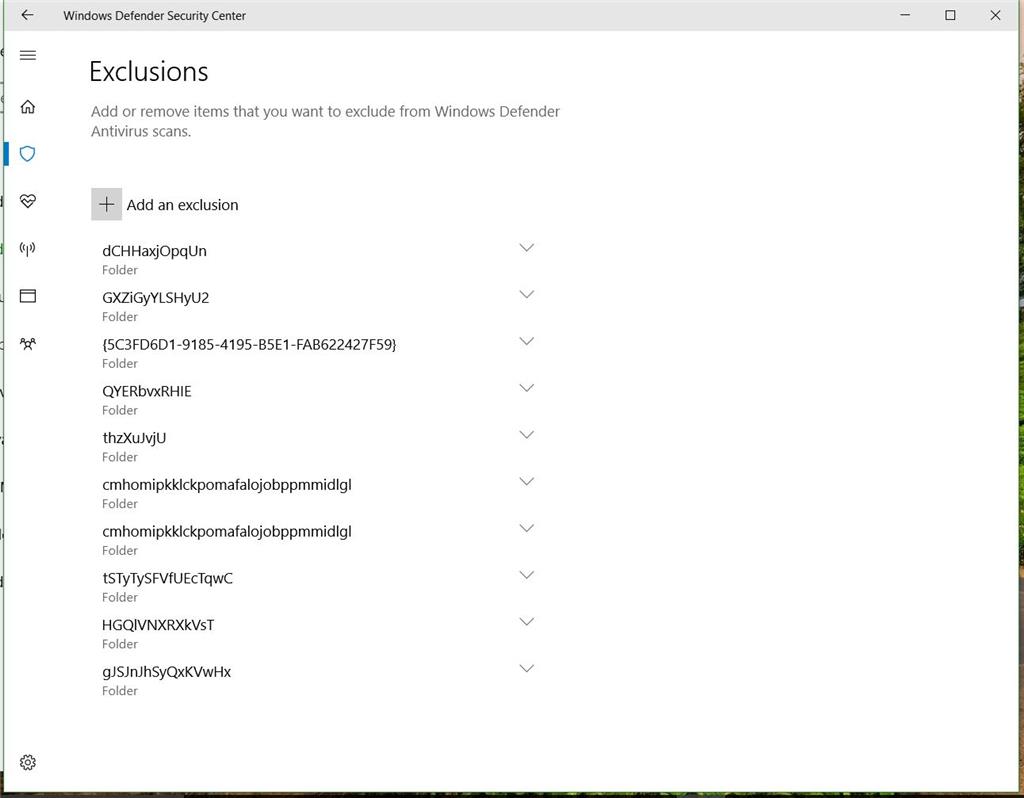Viewport: 1024px width, 798px height.
Task: Open Device performance & health heart icon
Action: (x=27, y=201)
